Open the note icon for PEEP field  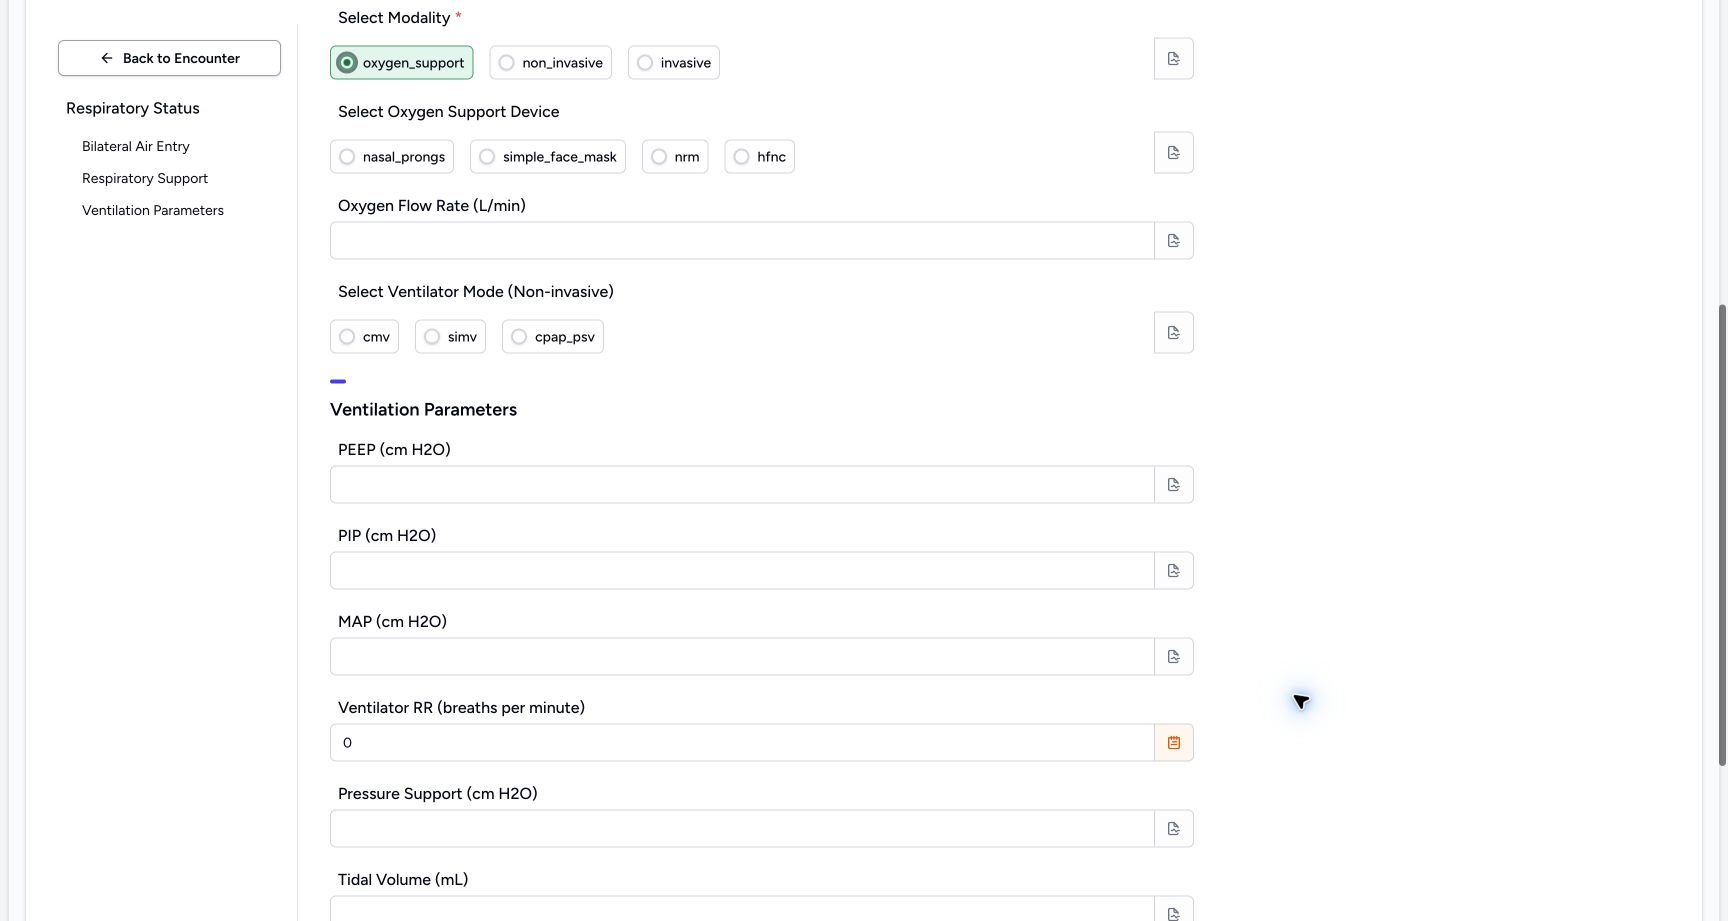(1174, 485)
